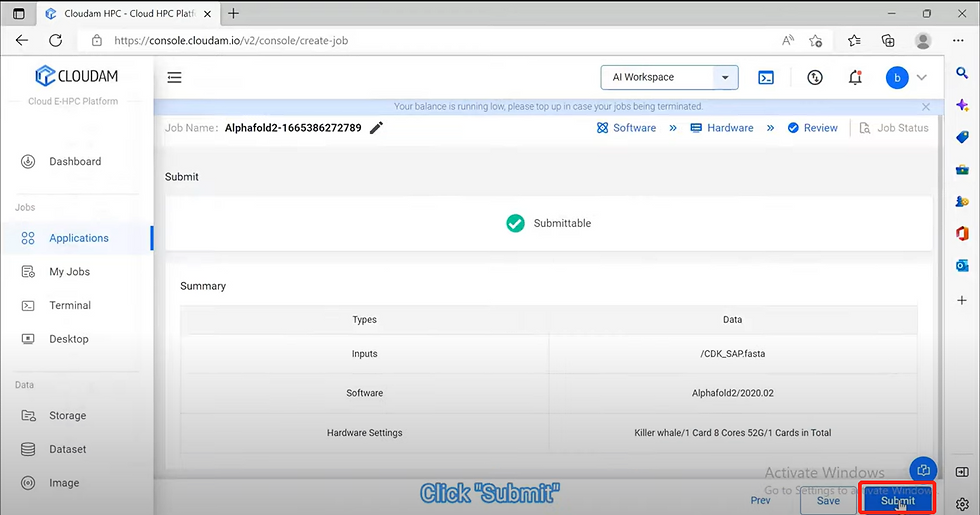Click the tab actions menu icon
Screen dimensions: 980x515
[x=19, y=13]
